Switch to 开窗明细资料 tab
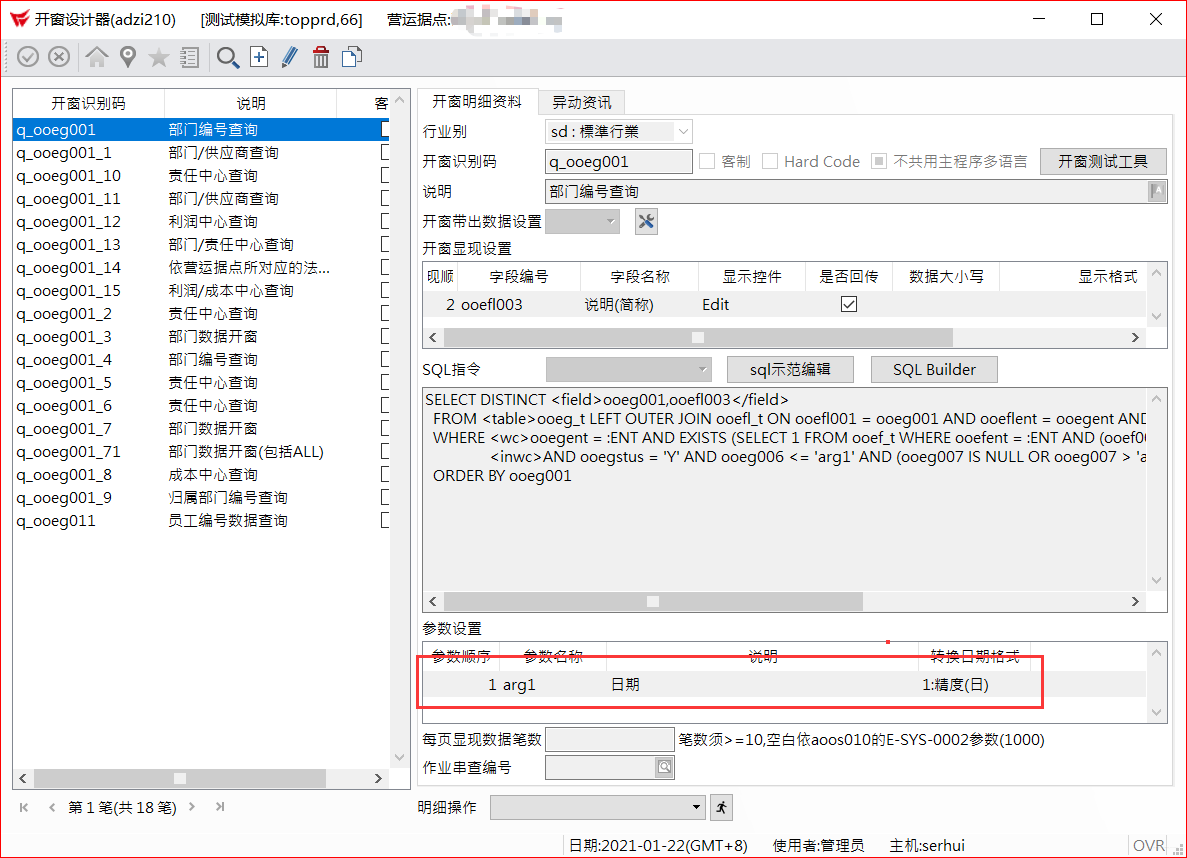 [x=477, y=101]
